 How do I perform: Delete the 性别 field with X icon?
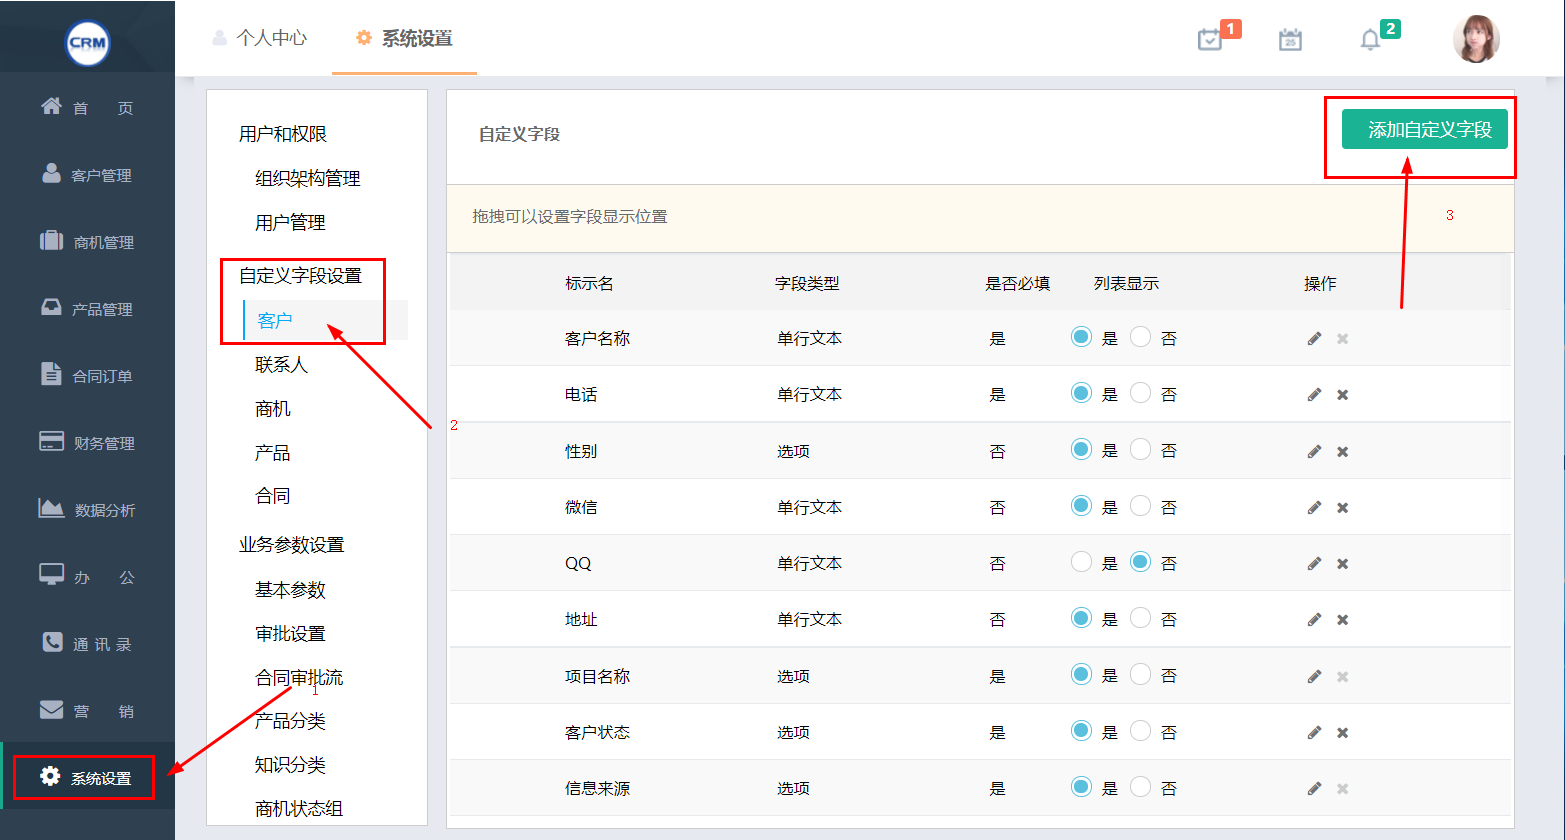[x=1343, y=452]
